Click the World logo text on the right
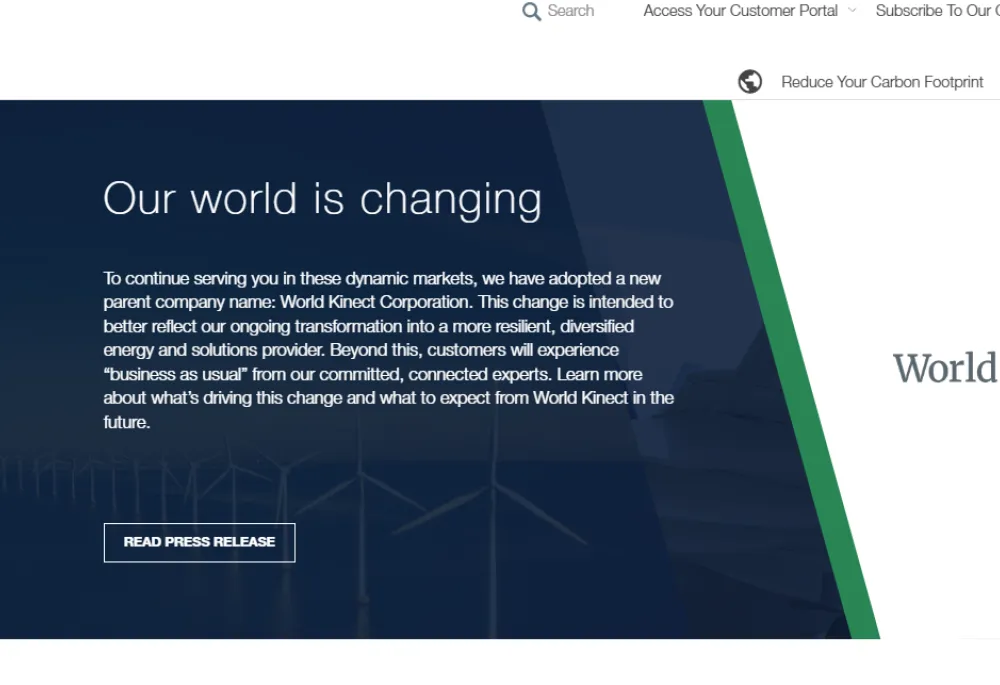Viewport: 1000px width, 685px height. pos(945,368)
